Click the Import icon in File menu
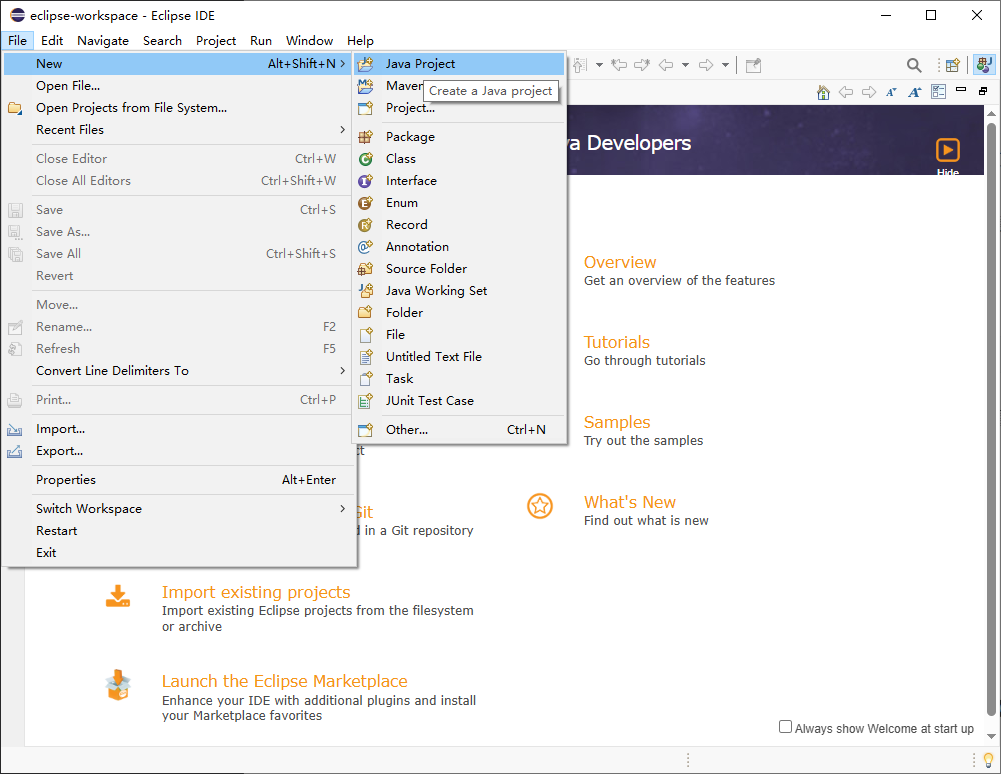The image size is (1001, 774). coord(15,430)
